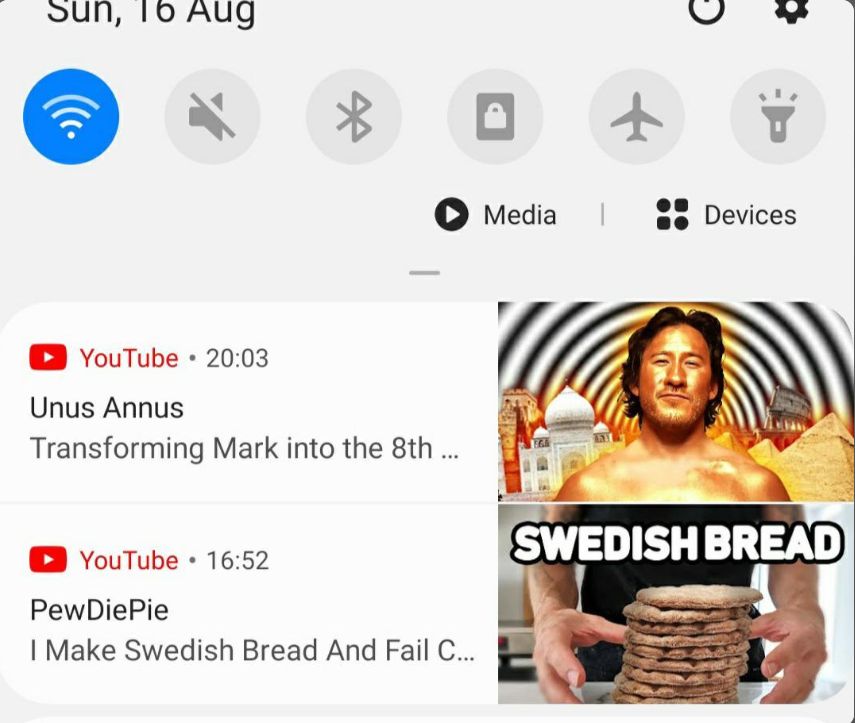Viewport: 855px width, 723px height.
Task: Enable airplane mode
Action: coord(636,116)
